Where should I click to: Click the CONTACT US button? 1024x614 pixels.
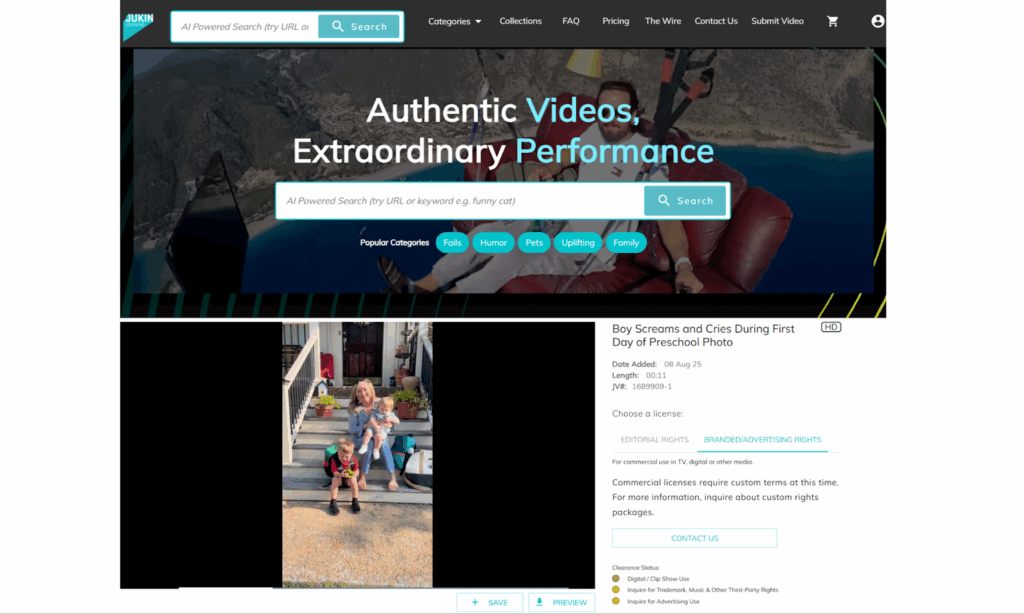pos(694,538)
